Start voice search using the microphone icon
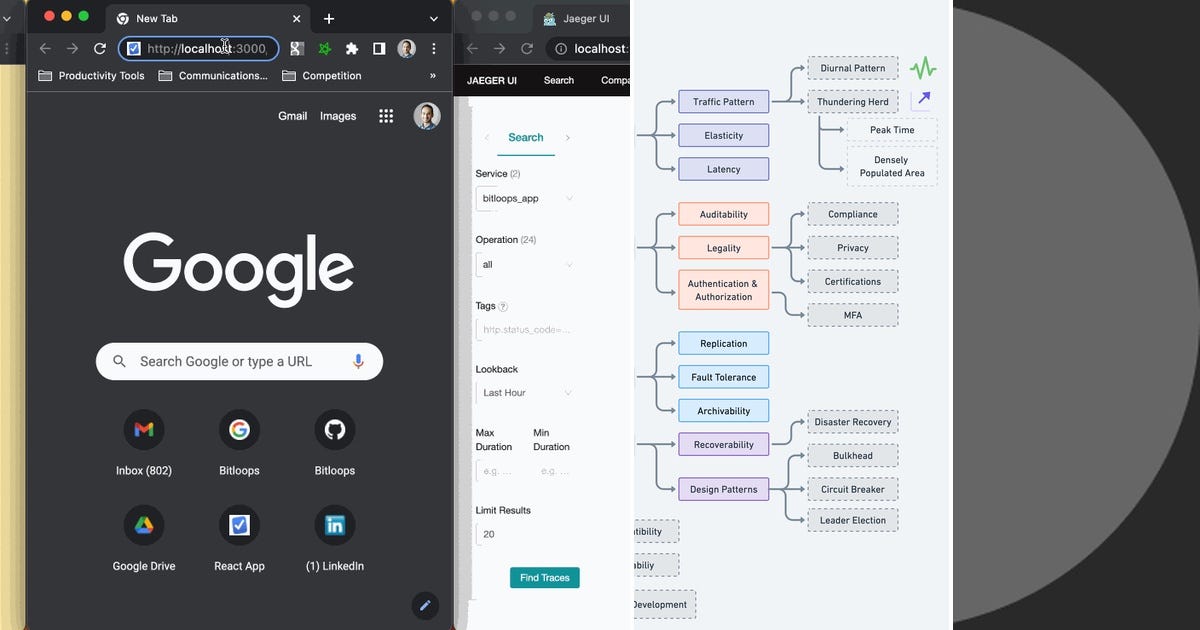 pyautogui.click(x=358, y=361)
